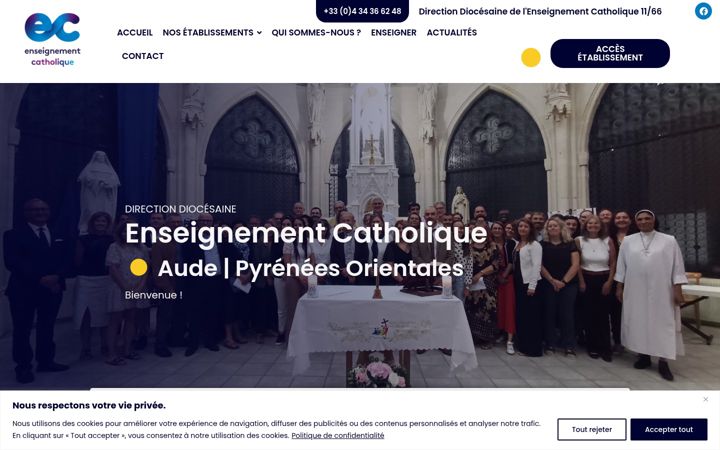Click the Enseignement Catholique logo
The height and width of the screenshot is (450, 720).
(52, 39)
